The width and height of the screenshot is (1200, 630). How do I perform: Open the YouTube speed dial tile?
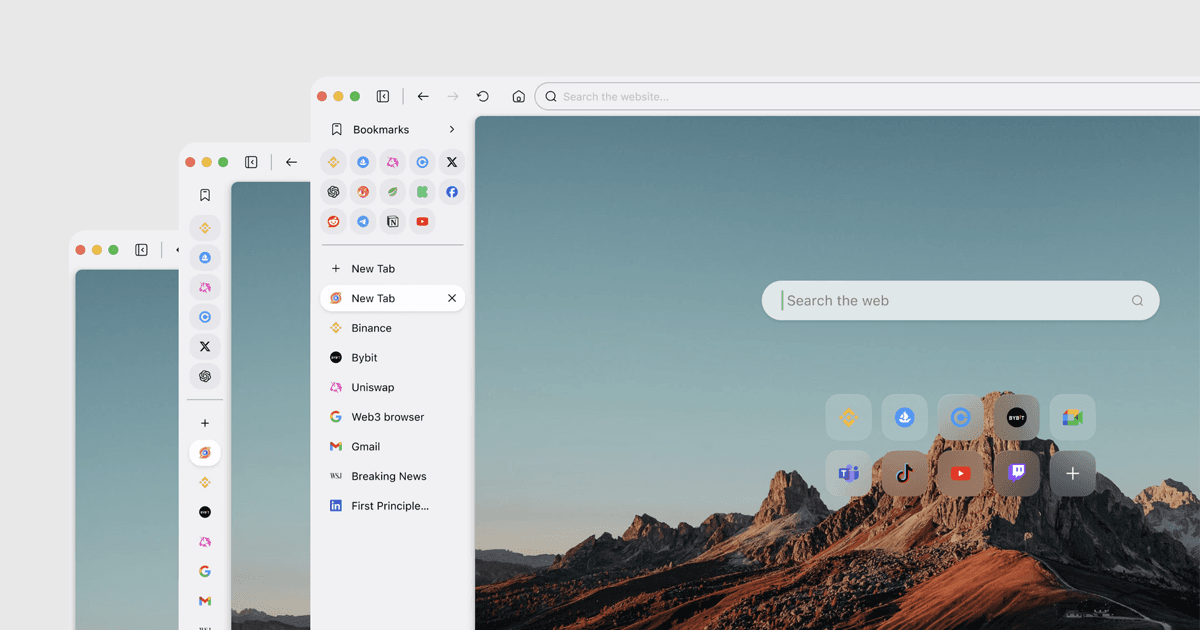tap(961, 474)
